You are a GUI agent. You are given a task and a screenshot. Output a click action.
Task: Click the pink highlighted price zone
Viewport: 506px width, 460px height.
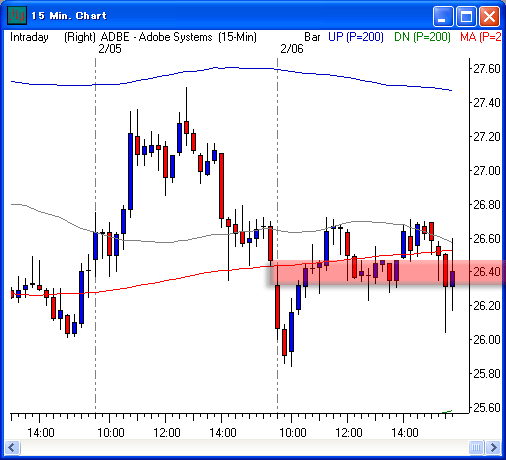387,272
